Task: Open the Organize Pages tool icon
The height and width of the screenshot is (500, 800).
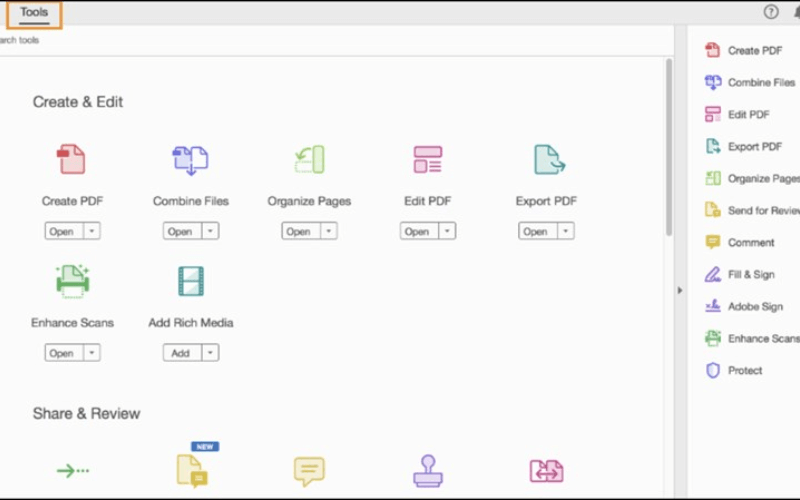Action: click(x=309, y=159)
